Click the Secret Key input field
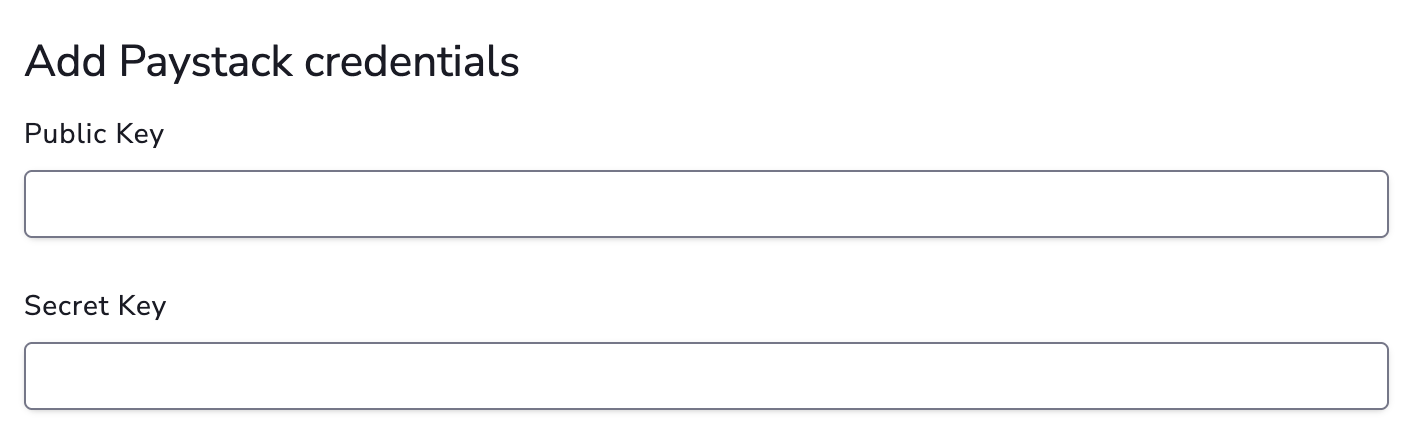The width and height of the screenshot is (1418, 434). (706, 376)
